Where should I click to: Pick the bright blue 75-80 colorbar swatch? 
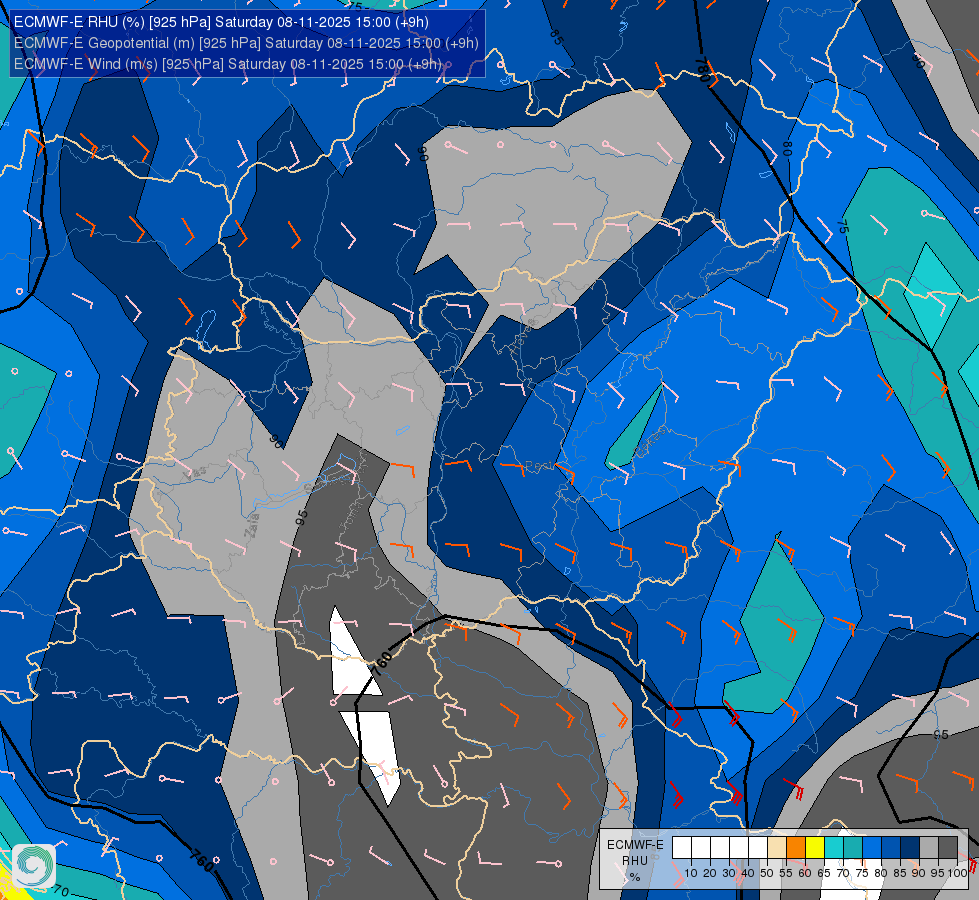pyautogui.click(x=872, y=848)
